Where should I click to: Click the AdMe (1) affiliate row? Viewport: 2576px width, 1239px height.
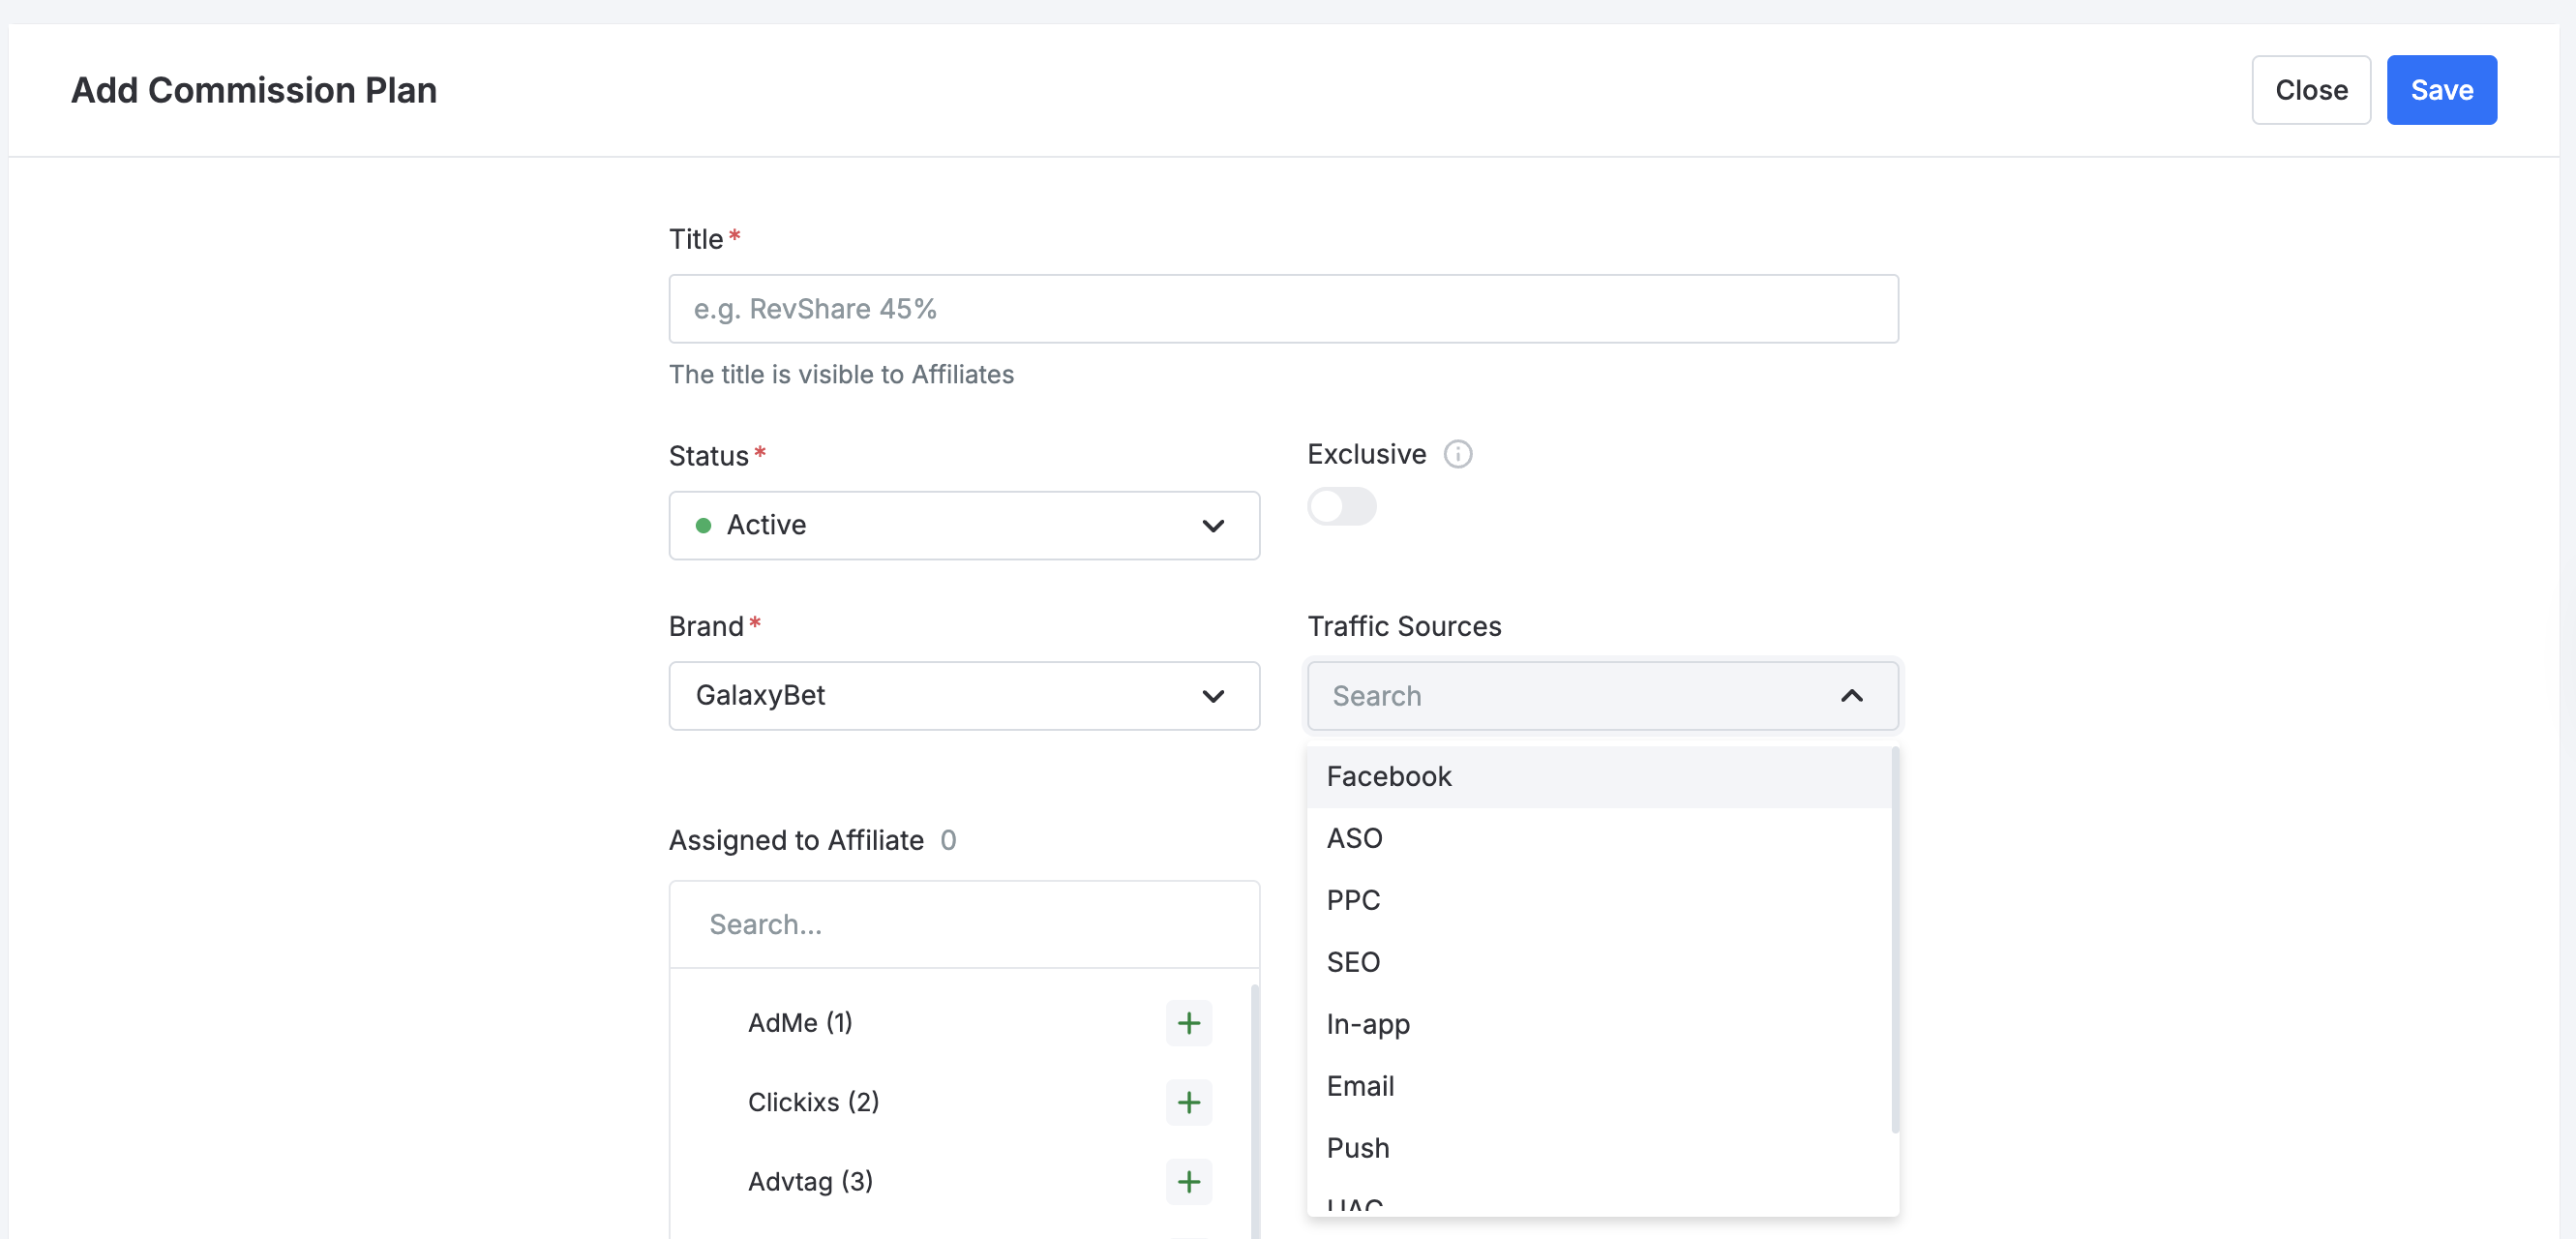point(960,1023)
